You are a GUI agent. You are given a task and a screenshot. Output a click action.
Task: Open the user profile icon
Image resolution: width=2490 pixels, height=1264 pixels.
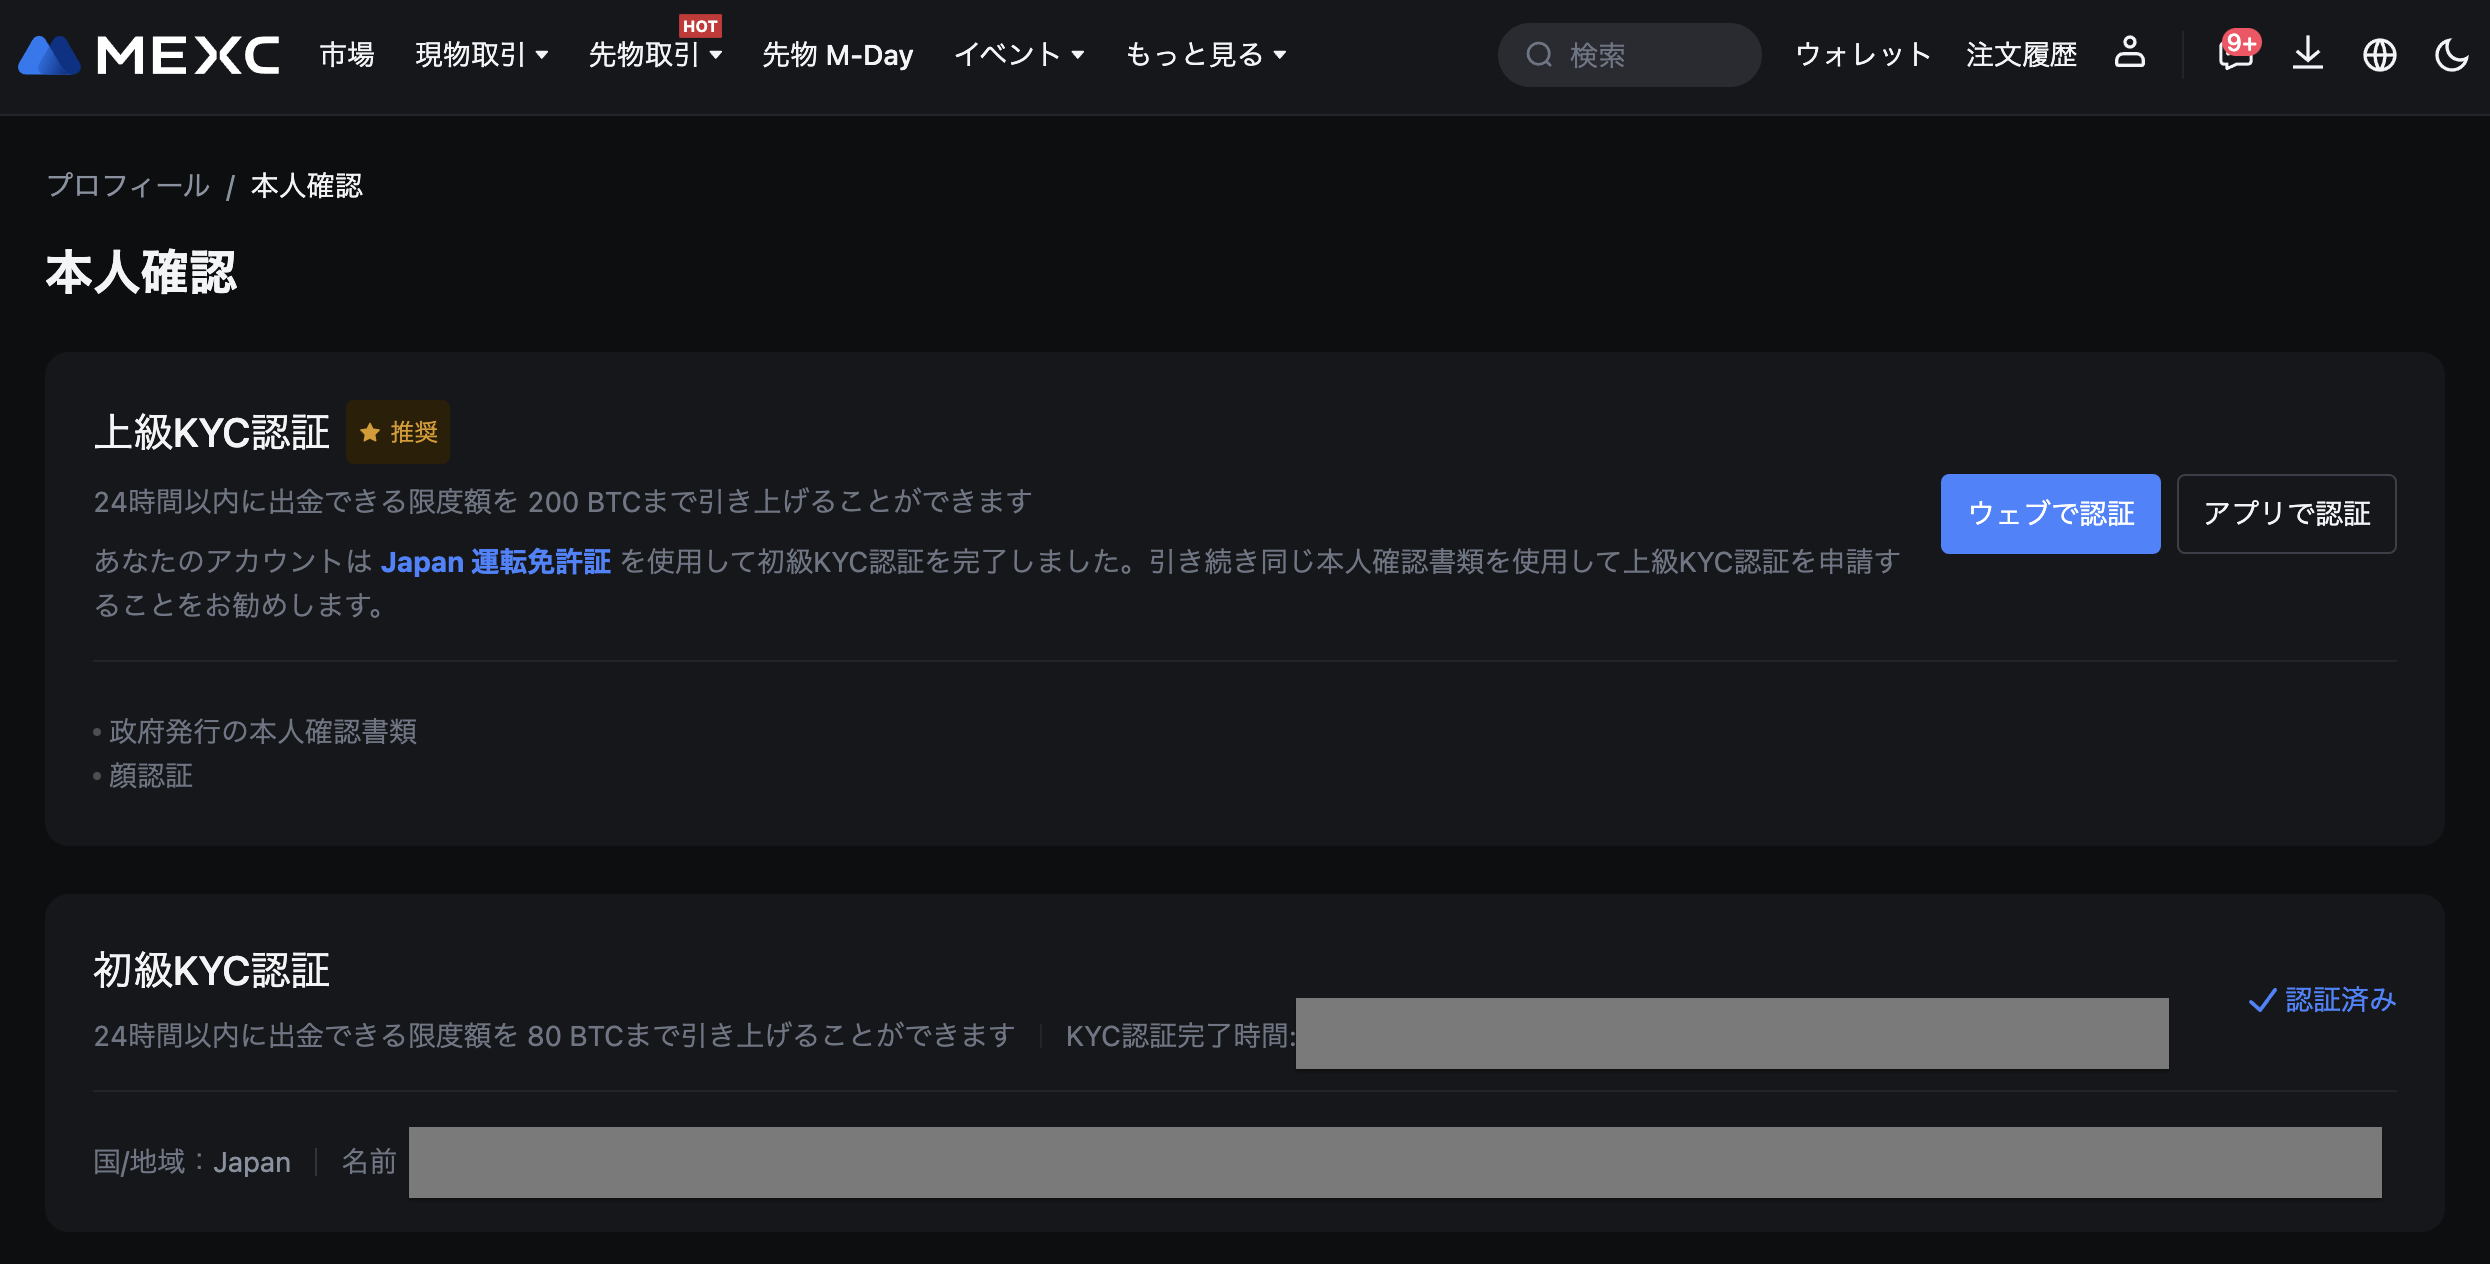pos(2129,53)
